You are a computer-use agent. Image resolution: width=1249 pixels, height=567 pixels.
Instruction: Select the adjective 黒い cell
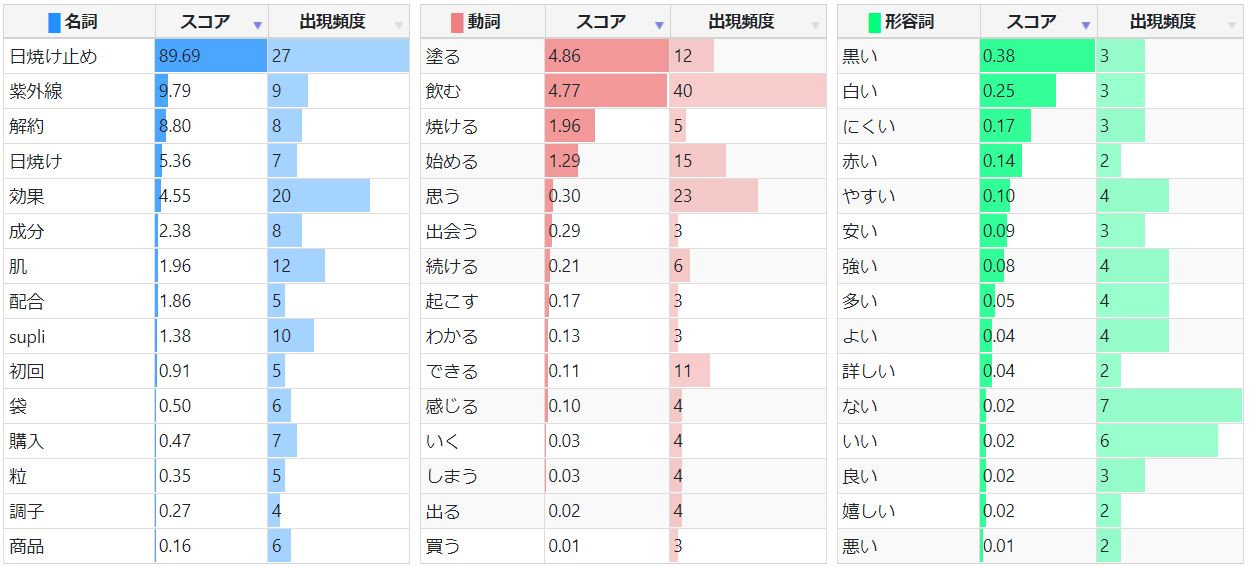909,56
